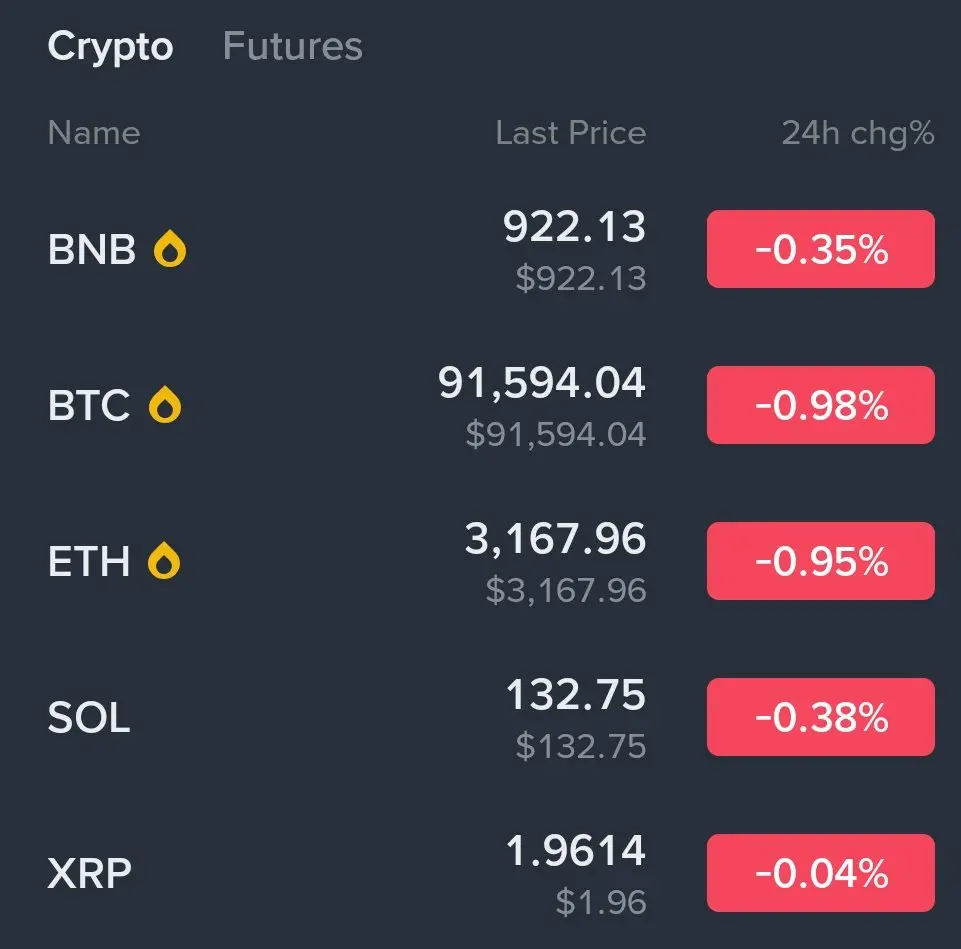Tap the BTC -0.98% change badge

[820, 405]
